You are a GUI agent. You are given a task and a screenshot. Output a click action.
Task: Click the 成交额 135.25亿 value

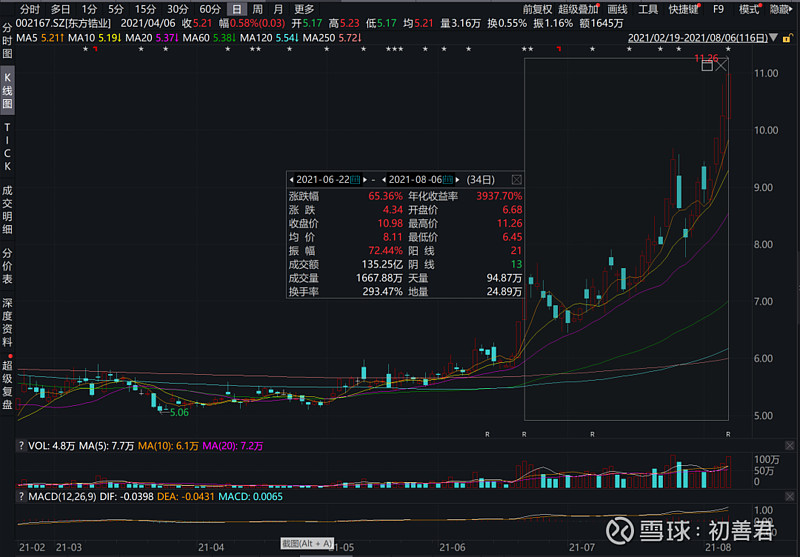(x=382, y=264)
